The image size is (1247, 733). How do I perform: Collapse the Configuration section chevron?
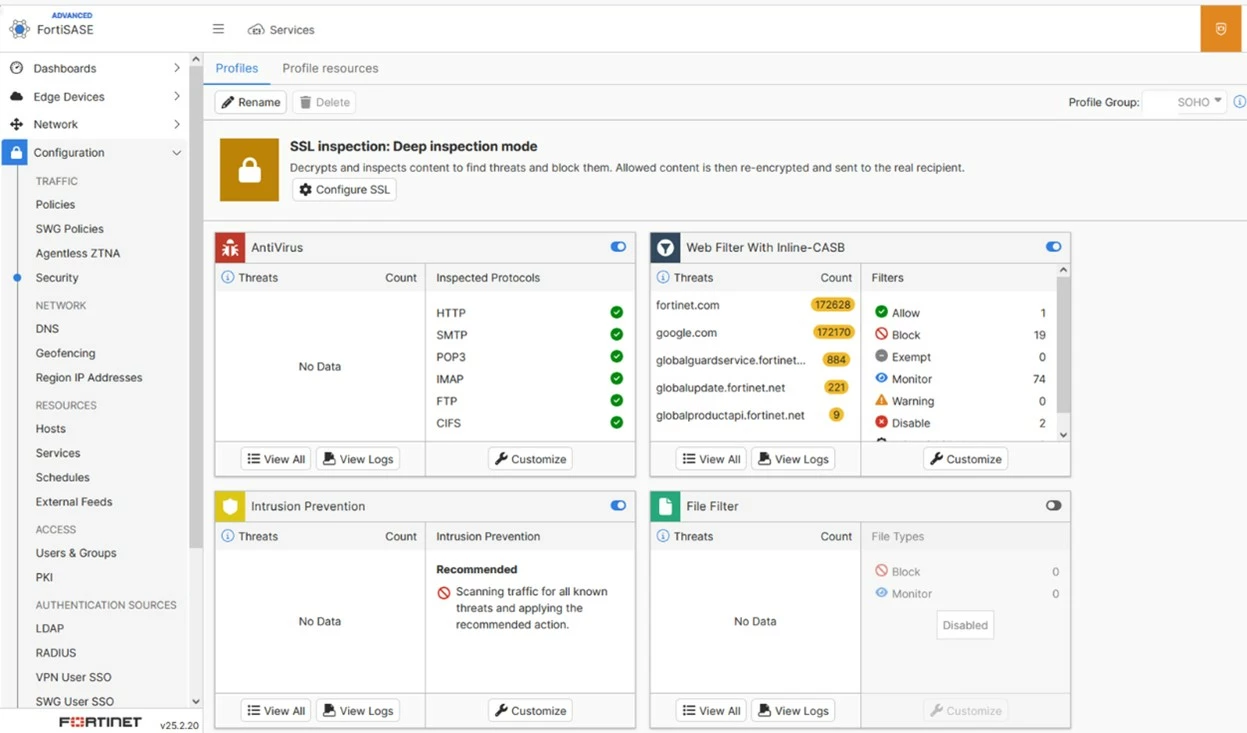pyautogui.click(x=177, y=153)
